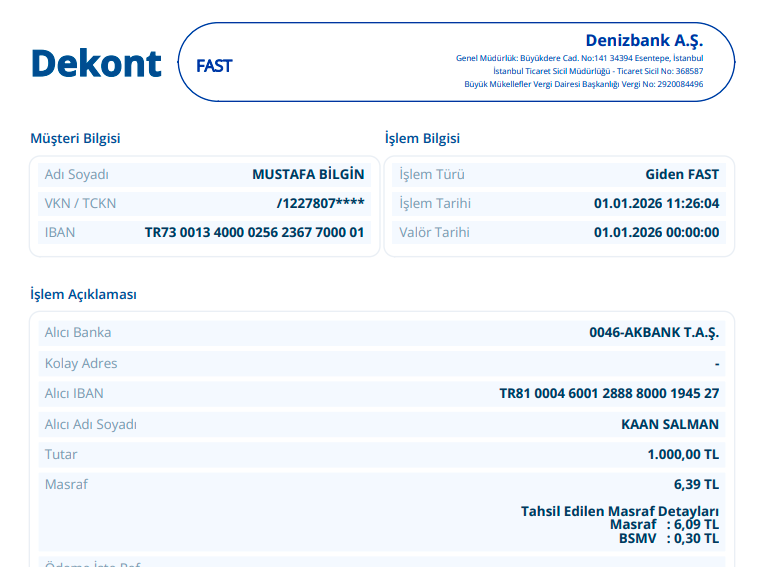771x567 pixels.
Task: Click the Alıcı IBAN label
Action: pos(74,393)
